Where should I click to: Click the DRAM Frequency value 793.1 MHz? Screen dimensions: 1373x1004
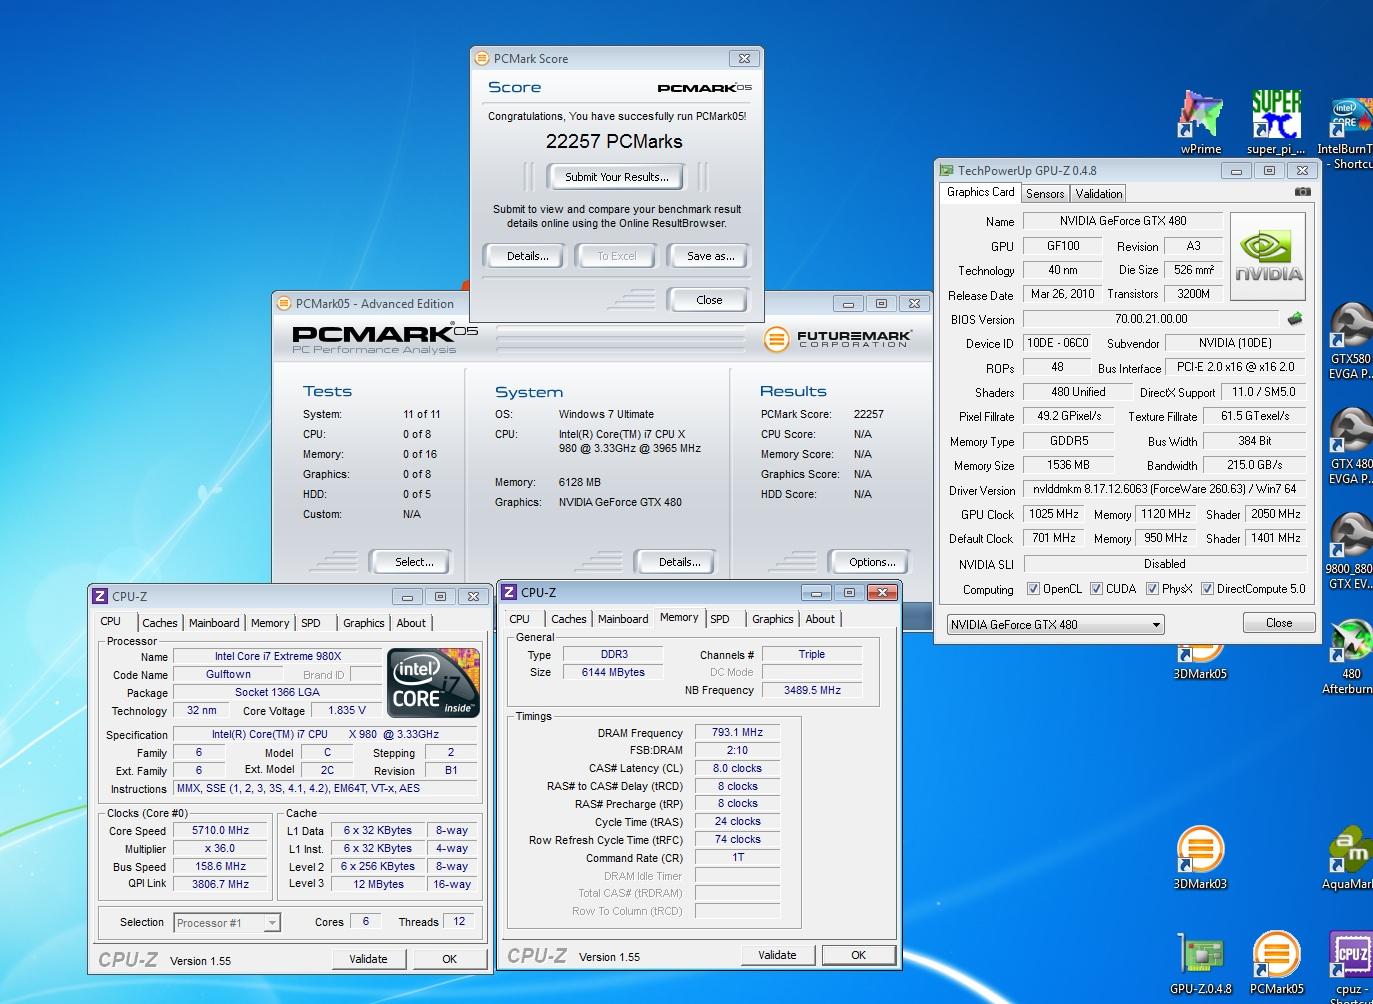(737, 732)
